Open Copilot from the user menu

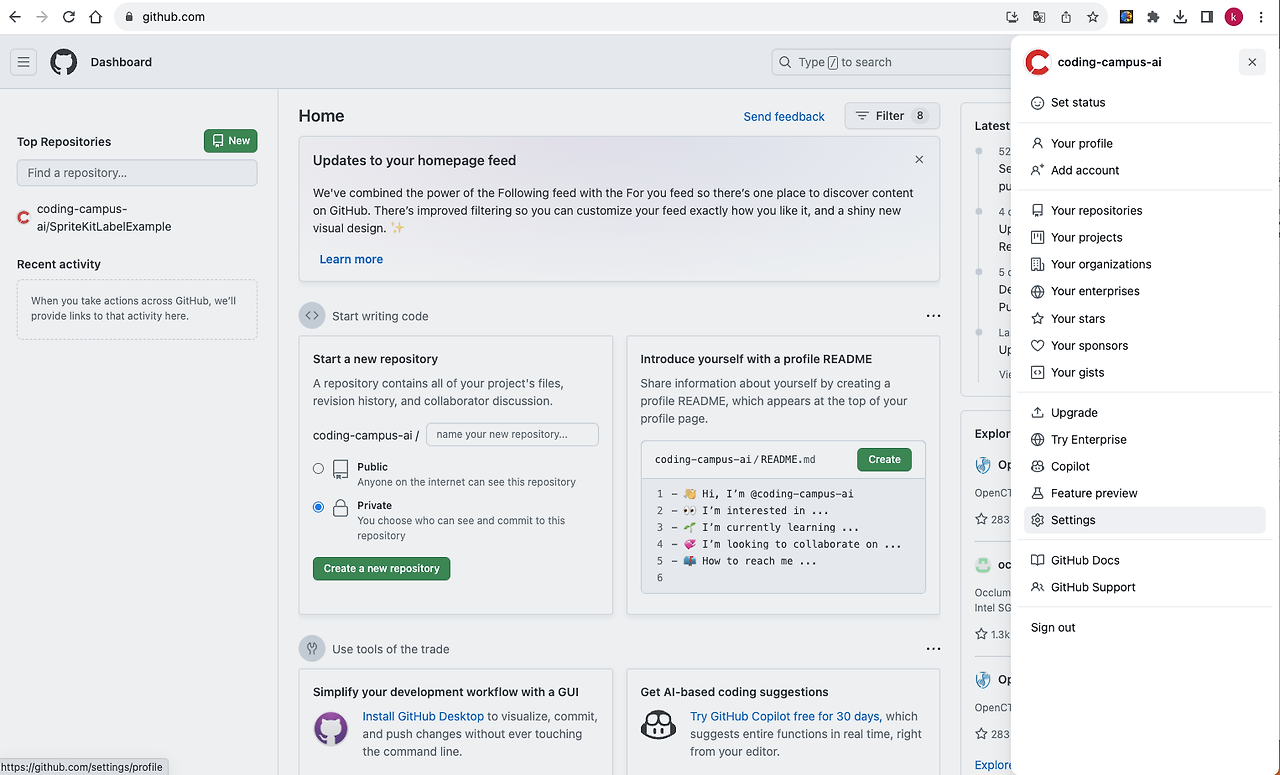[1145, 467]
